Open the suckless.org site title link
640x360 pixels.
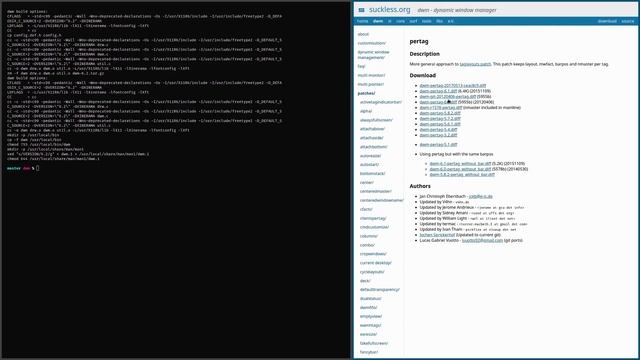[389, 9]
